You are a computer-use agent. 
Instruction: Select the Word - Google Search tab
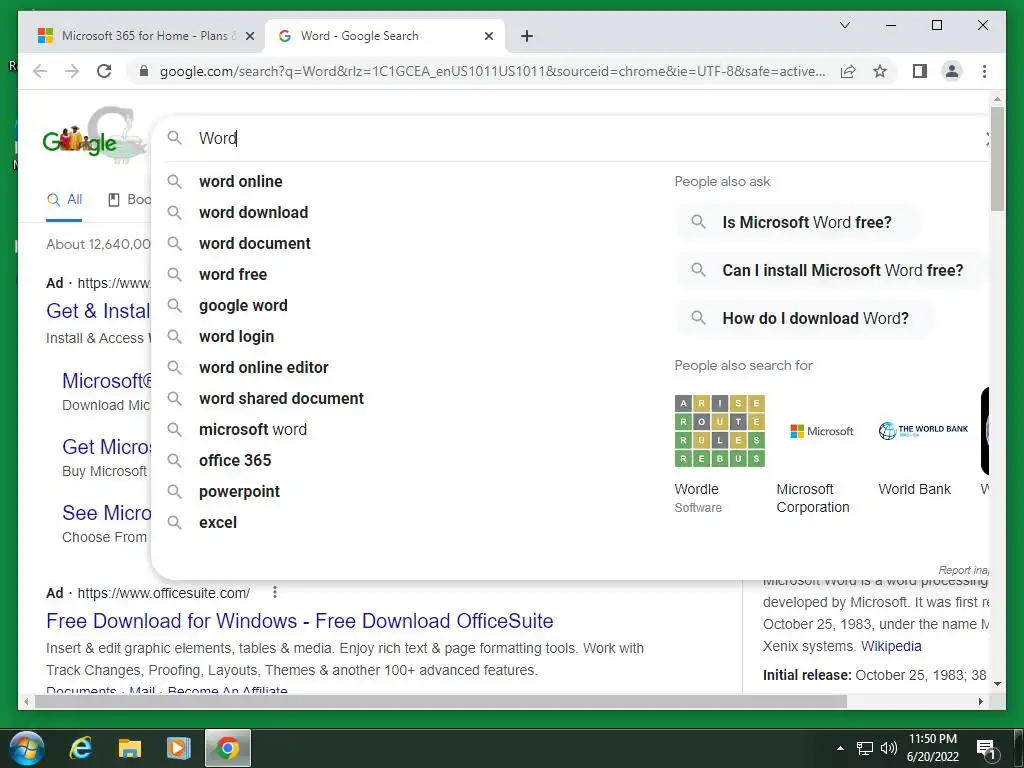(x=385, y=36)
